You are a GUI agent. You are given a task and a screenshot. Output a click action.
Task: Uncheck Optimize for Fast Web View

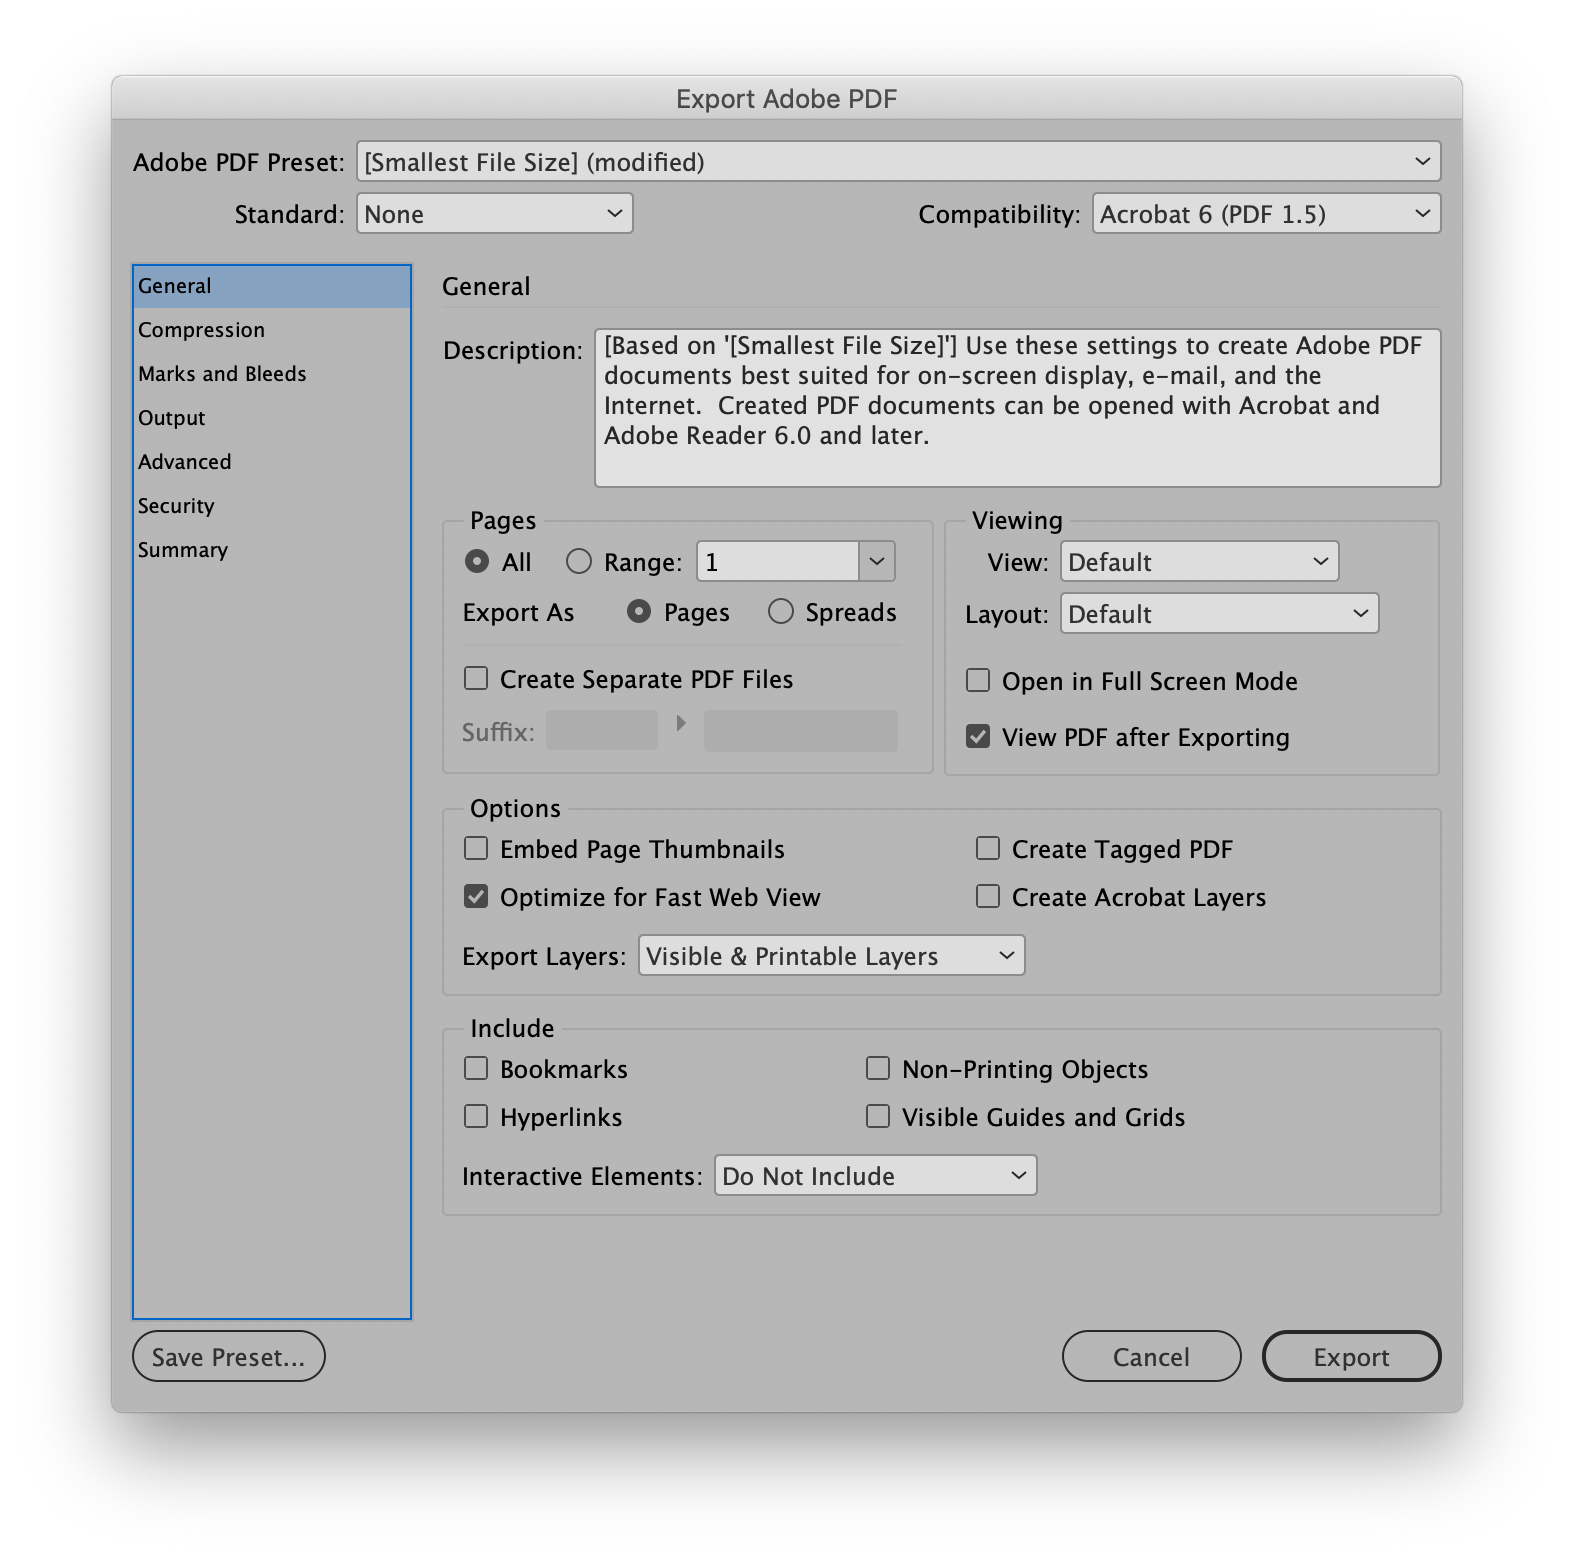click(476, 897)
